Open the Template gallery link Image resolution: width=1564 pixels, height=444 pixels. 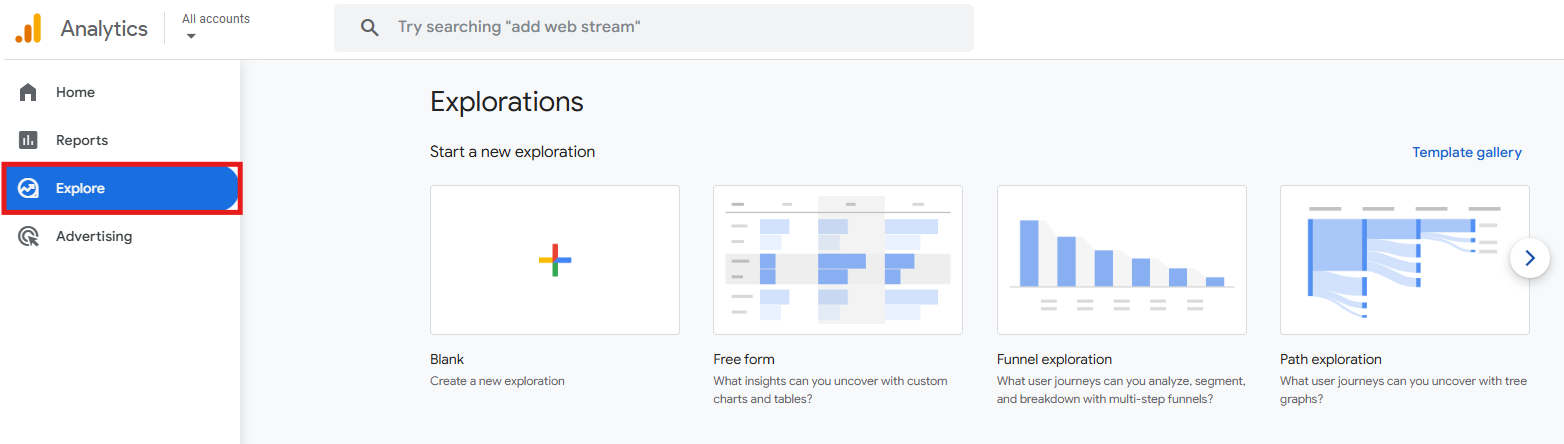(x=1467, y=152)
